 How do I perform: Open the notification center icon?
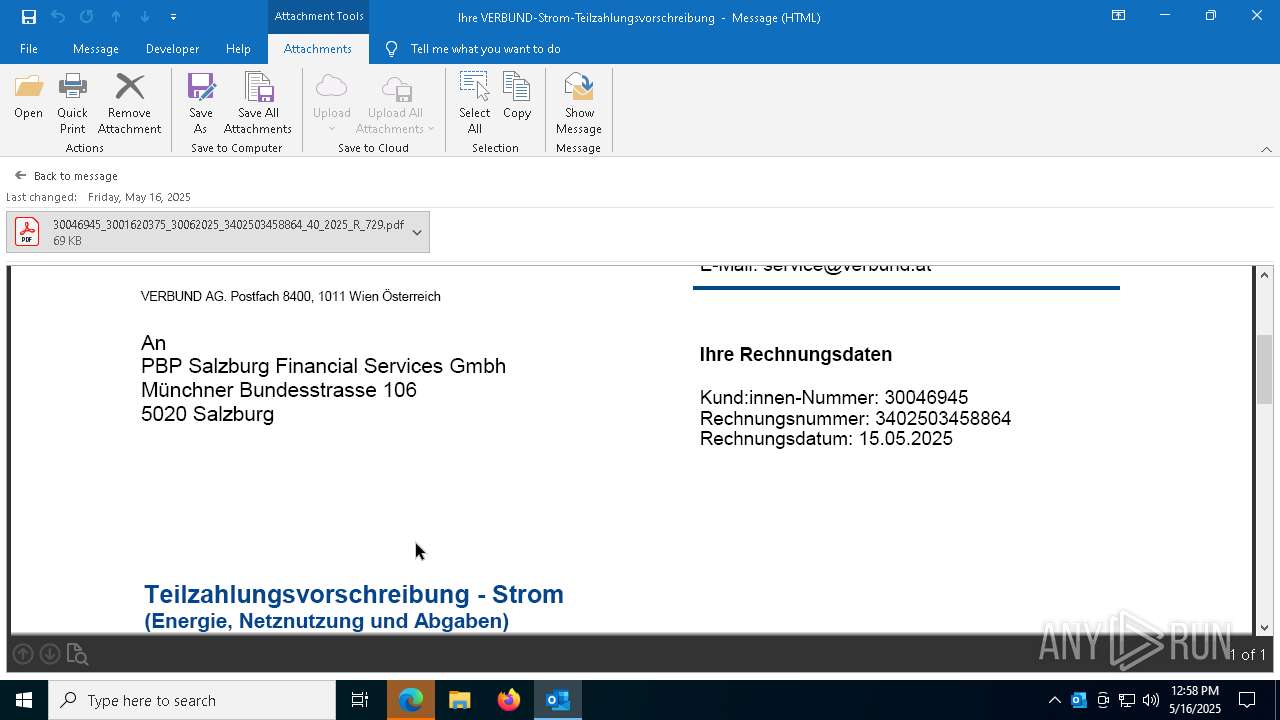(x=1247, y=700)
